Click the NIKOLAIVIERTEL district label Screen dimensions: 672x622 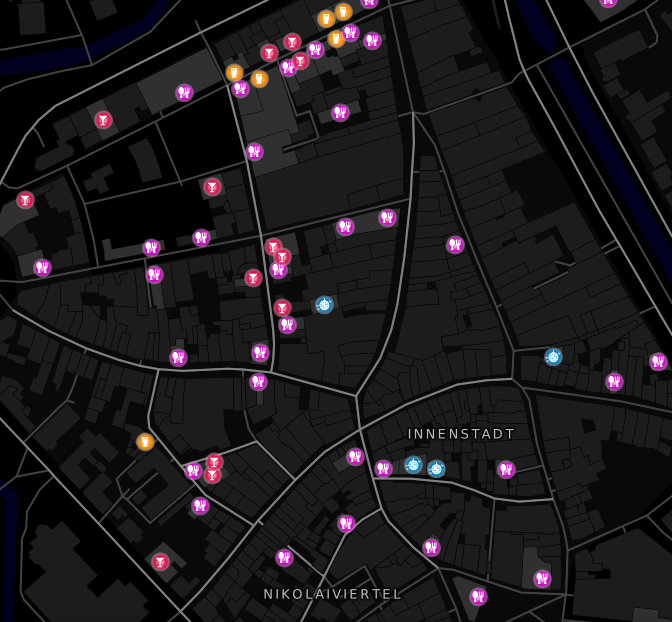tap(333, 594)
